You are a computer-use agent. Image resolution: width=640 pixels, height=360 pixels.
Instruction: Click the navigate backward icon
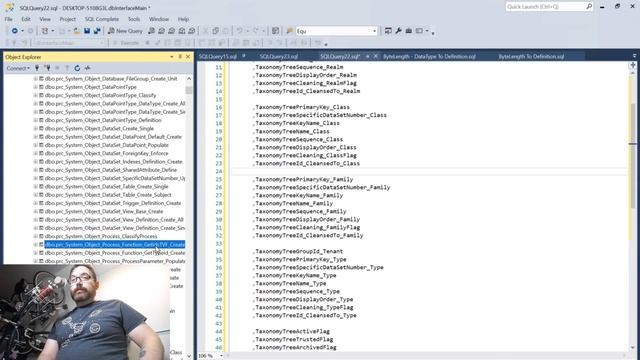pos(14,31)
